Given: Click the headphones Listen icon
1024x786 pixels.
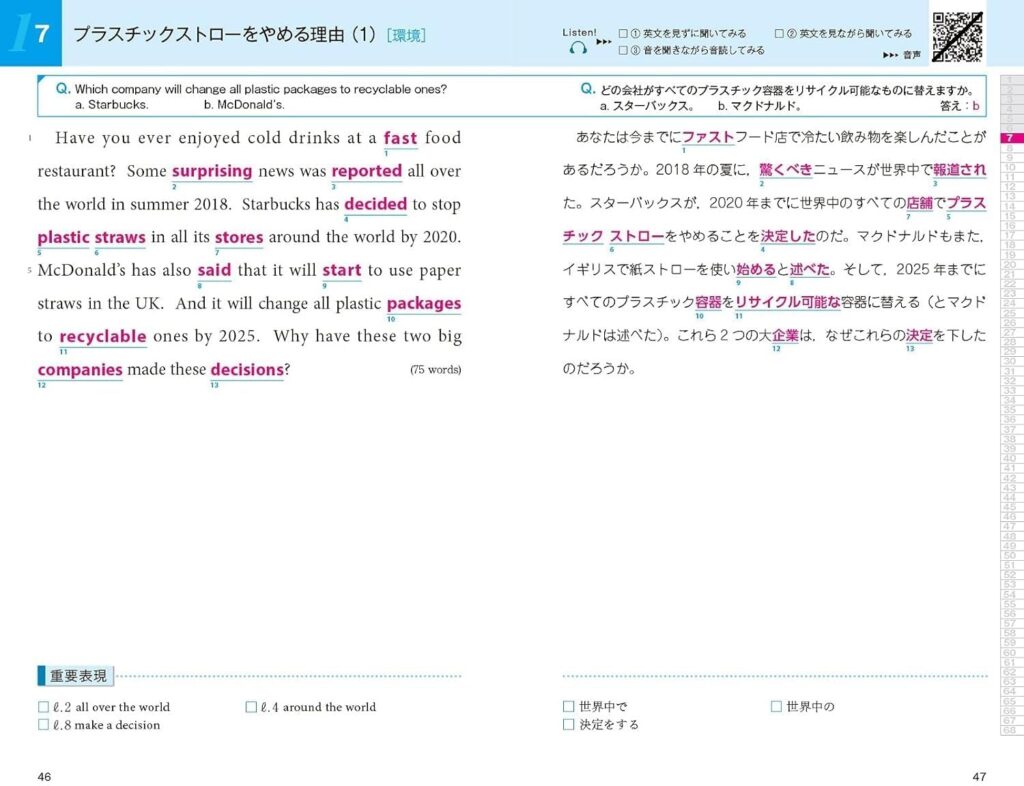Looking at the screenshot, I should [x=578, y=48].
